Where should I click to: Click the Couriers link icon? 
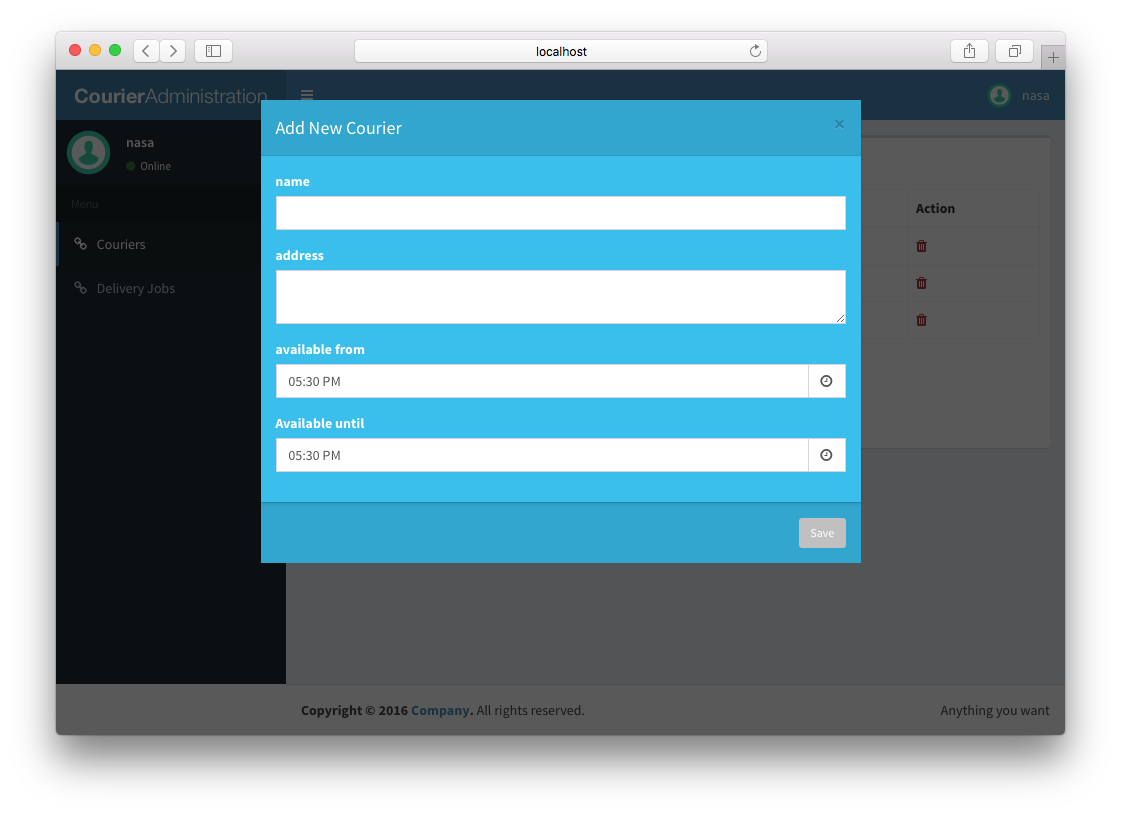(81, 244)
